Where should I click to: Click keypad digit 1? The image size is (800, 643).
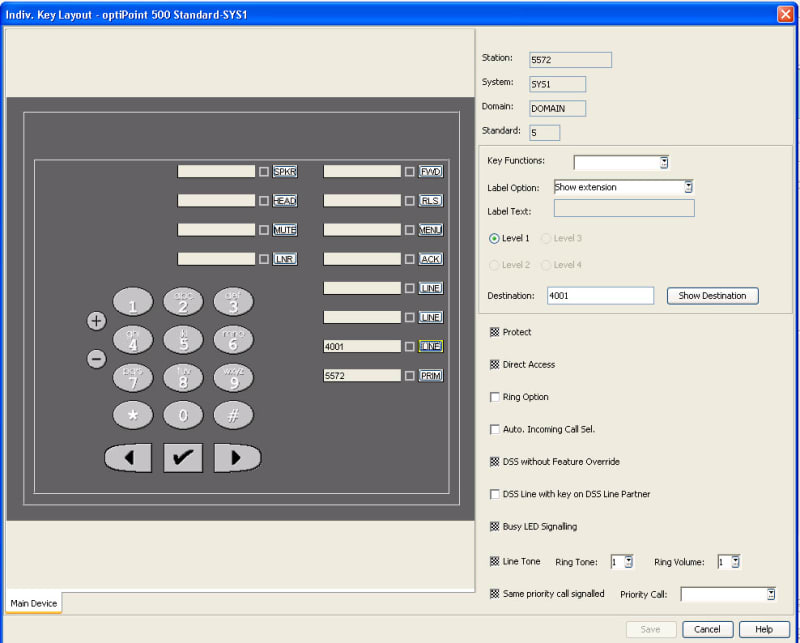click(x=133, y=302)
